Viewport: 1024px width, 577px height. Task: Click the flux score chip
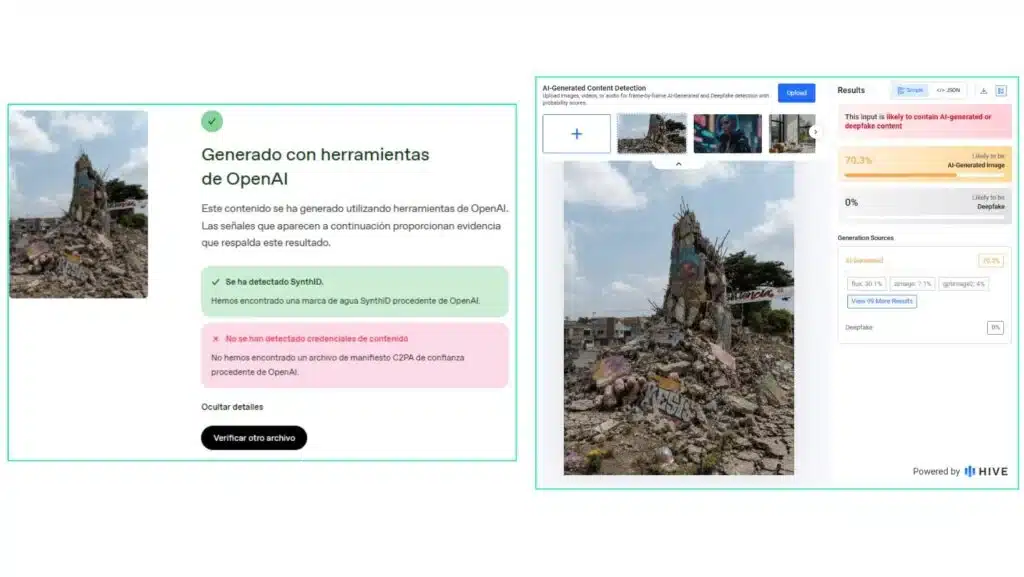(867, 284)
